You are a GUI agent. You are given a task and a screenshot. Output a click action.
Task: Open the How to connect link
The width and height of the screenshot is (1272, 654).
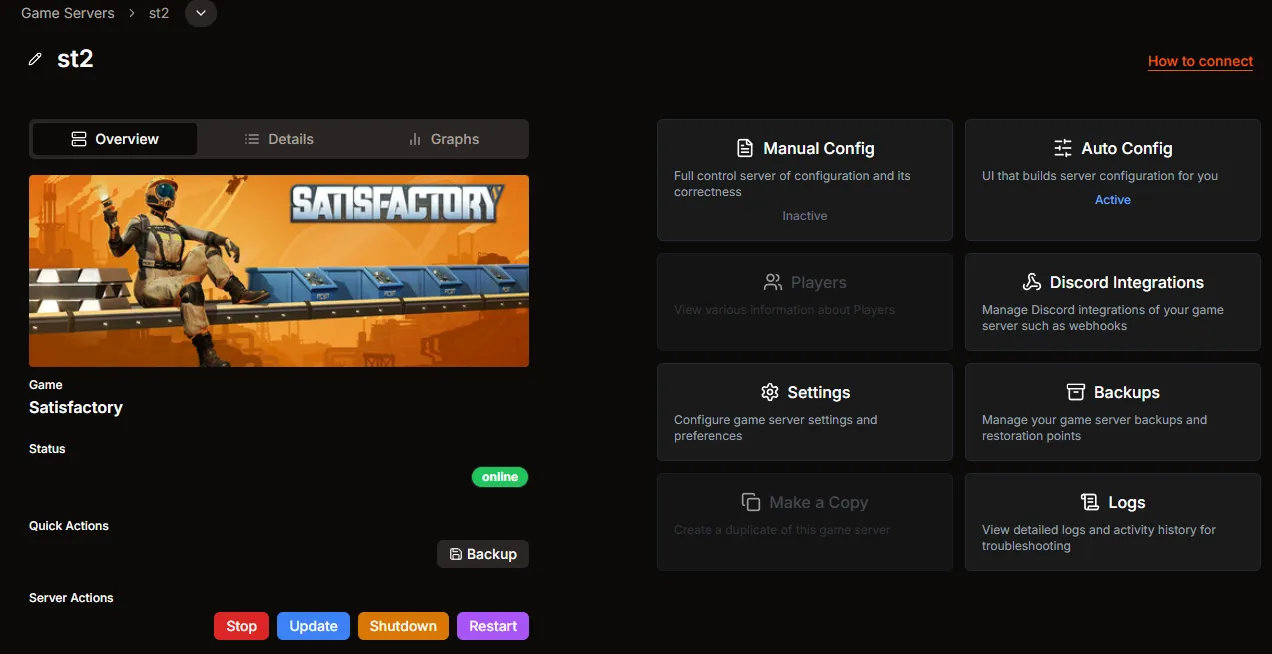[x=1200, y=61]
